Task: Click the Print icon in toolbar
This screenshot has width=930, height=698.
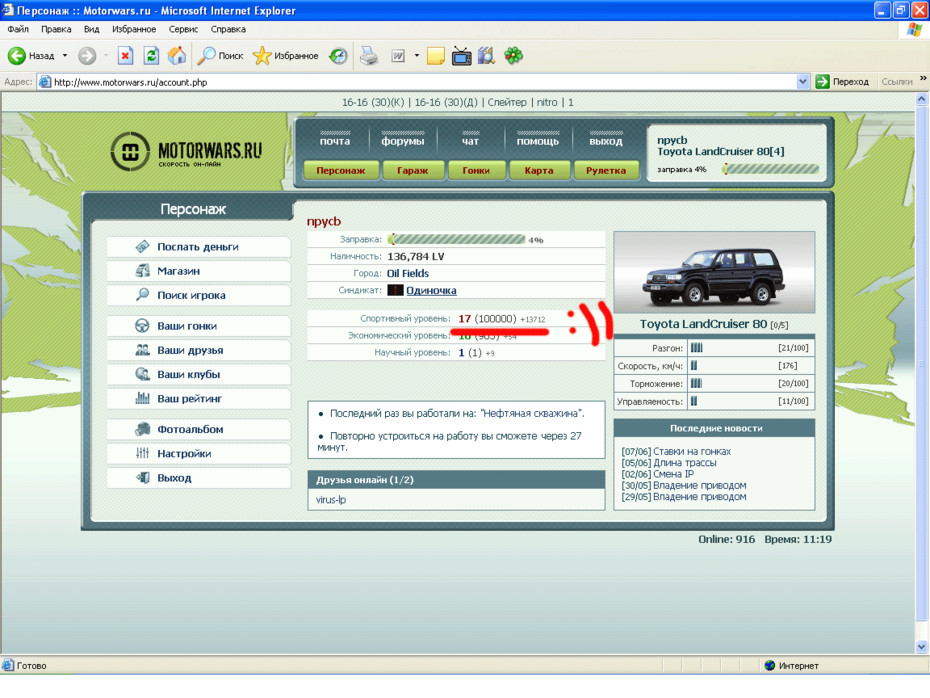Action: [369, 56]
